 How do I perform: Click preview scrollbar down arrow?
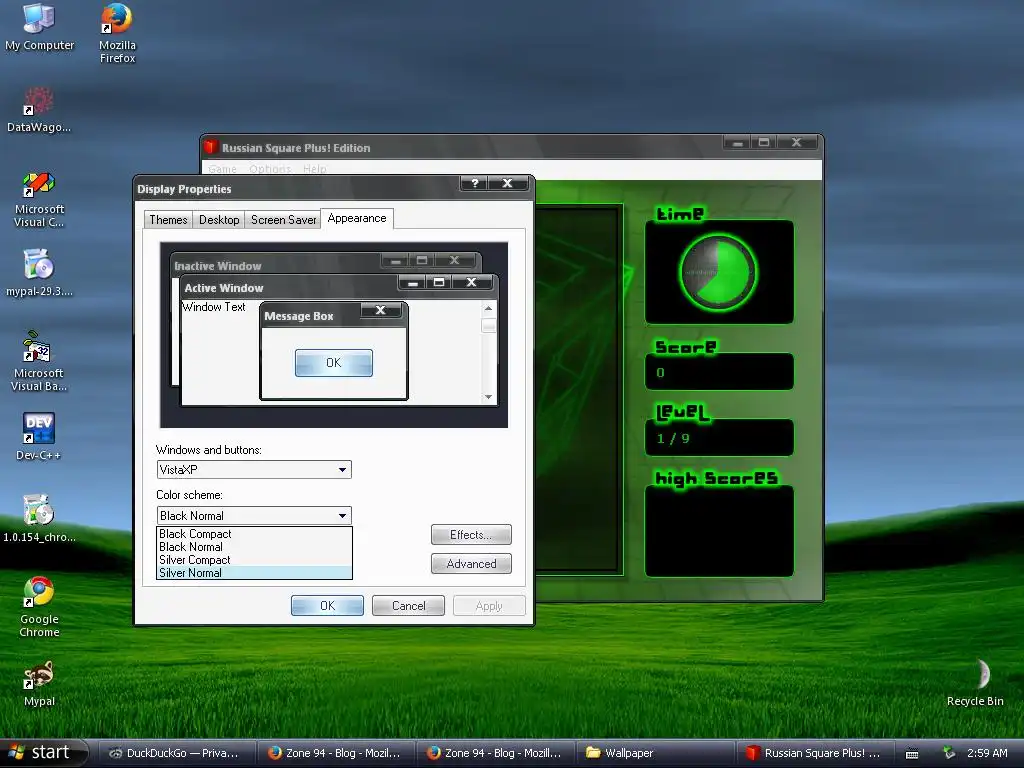click(x=488, y=397)
